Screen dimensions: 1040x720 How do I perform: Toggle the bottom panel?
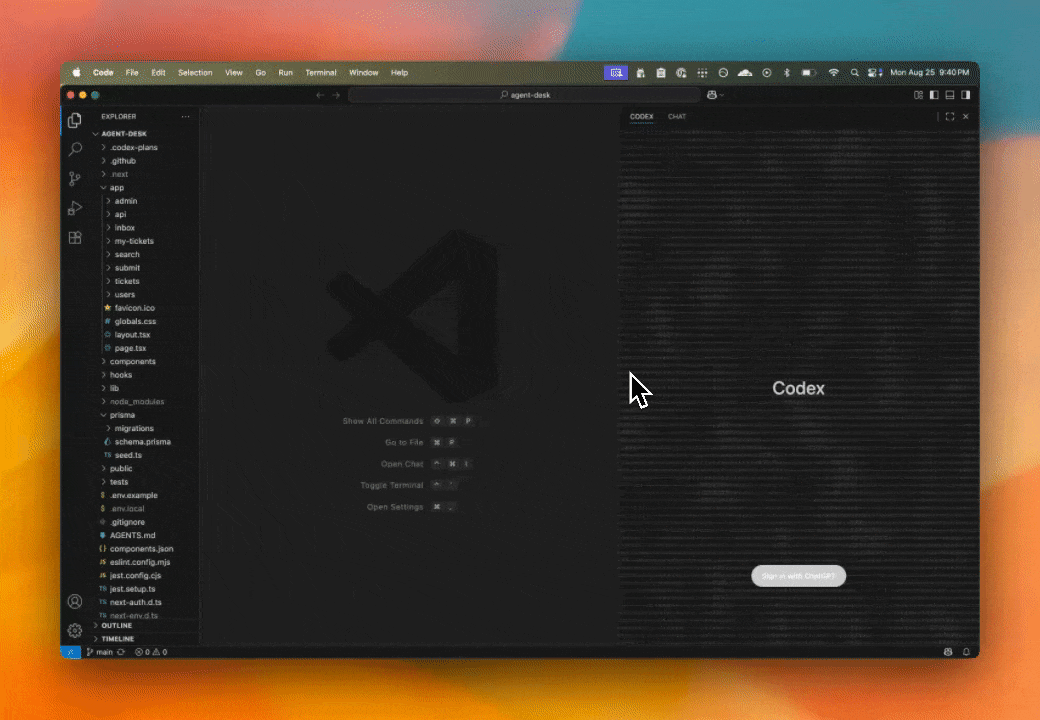[x=950, y=95]
